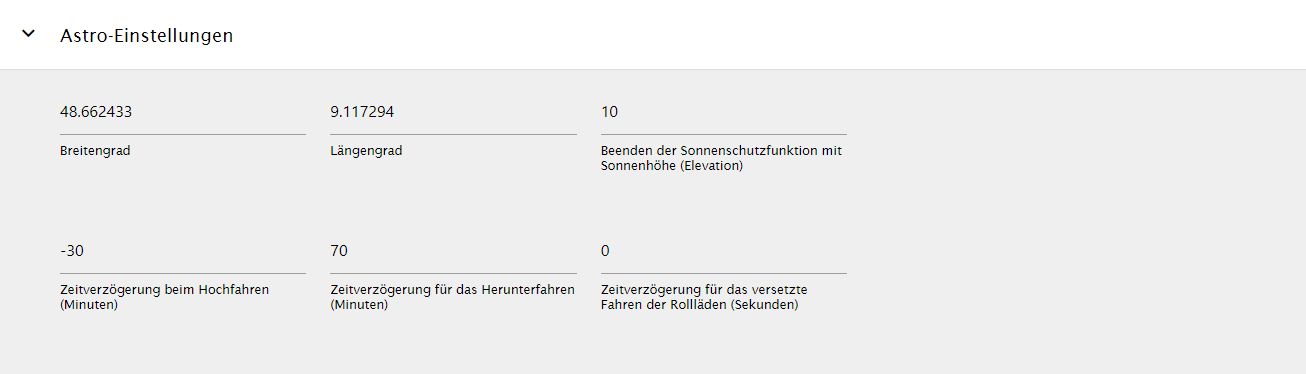Click Fahren der Rollläden (Sekunden) text
The width and height of the screenshot is (1306, 374).
(x=700, y=305)
